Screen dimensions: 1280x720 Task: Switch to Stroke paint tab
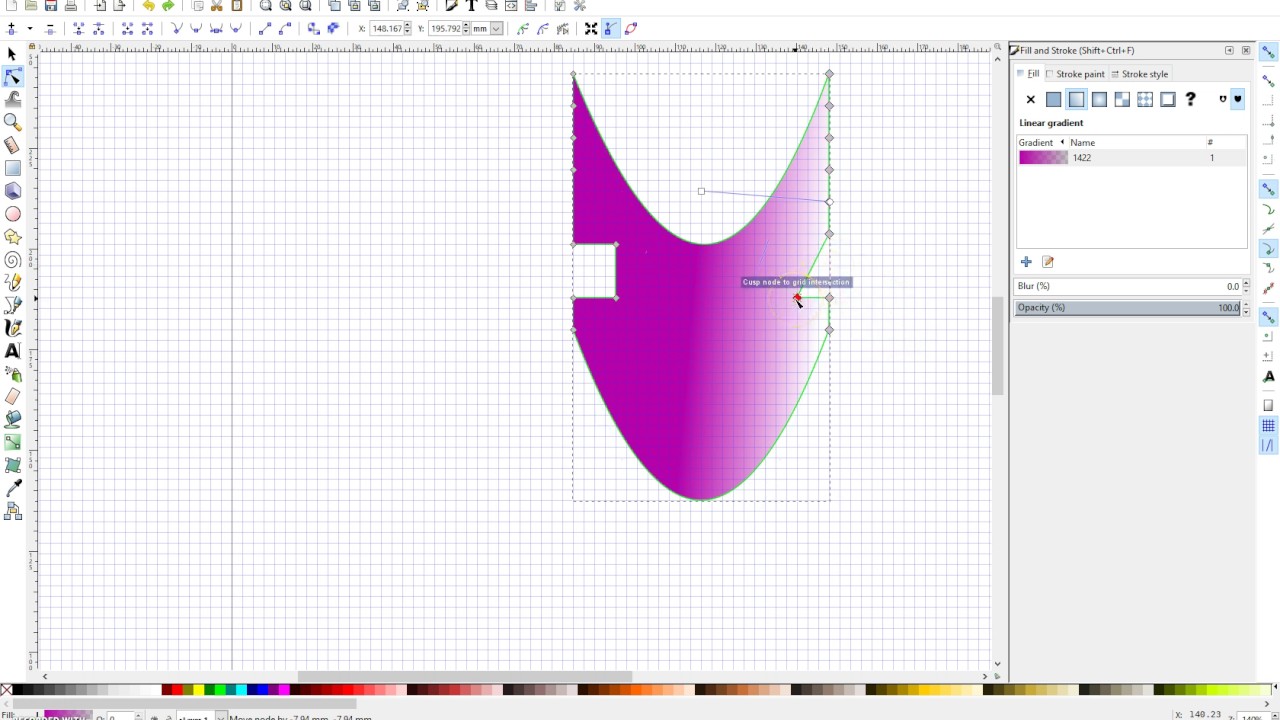point(1075,74)
